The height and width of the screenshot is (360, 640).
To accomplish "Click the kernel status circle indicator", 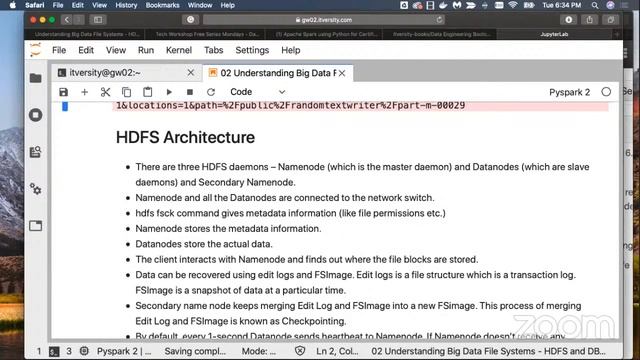I will 606,92.
